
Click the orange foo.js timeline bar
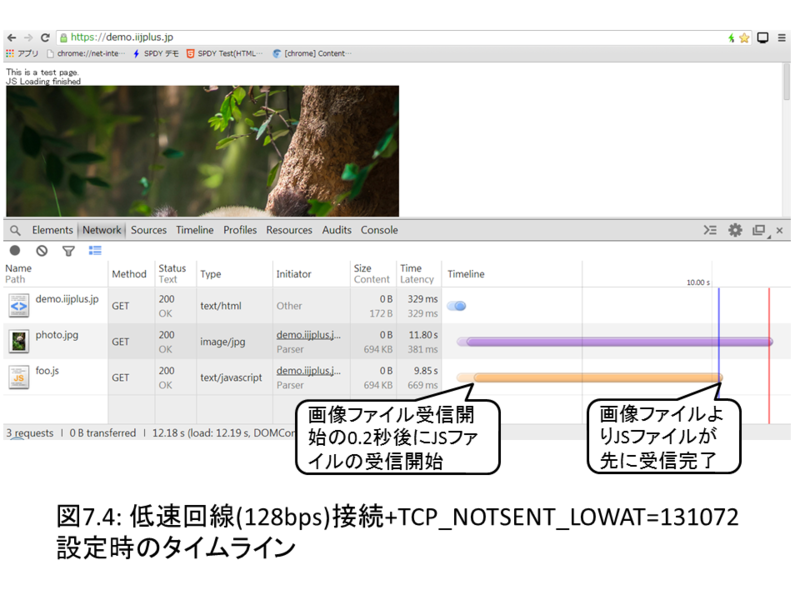coord(589,378)
